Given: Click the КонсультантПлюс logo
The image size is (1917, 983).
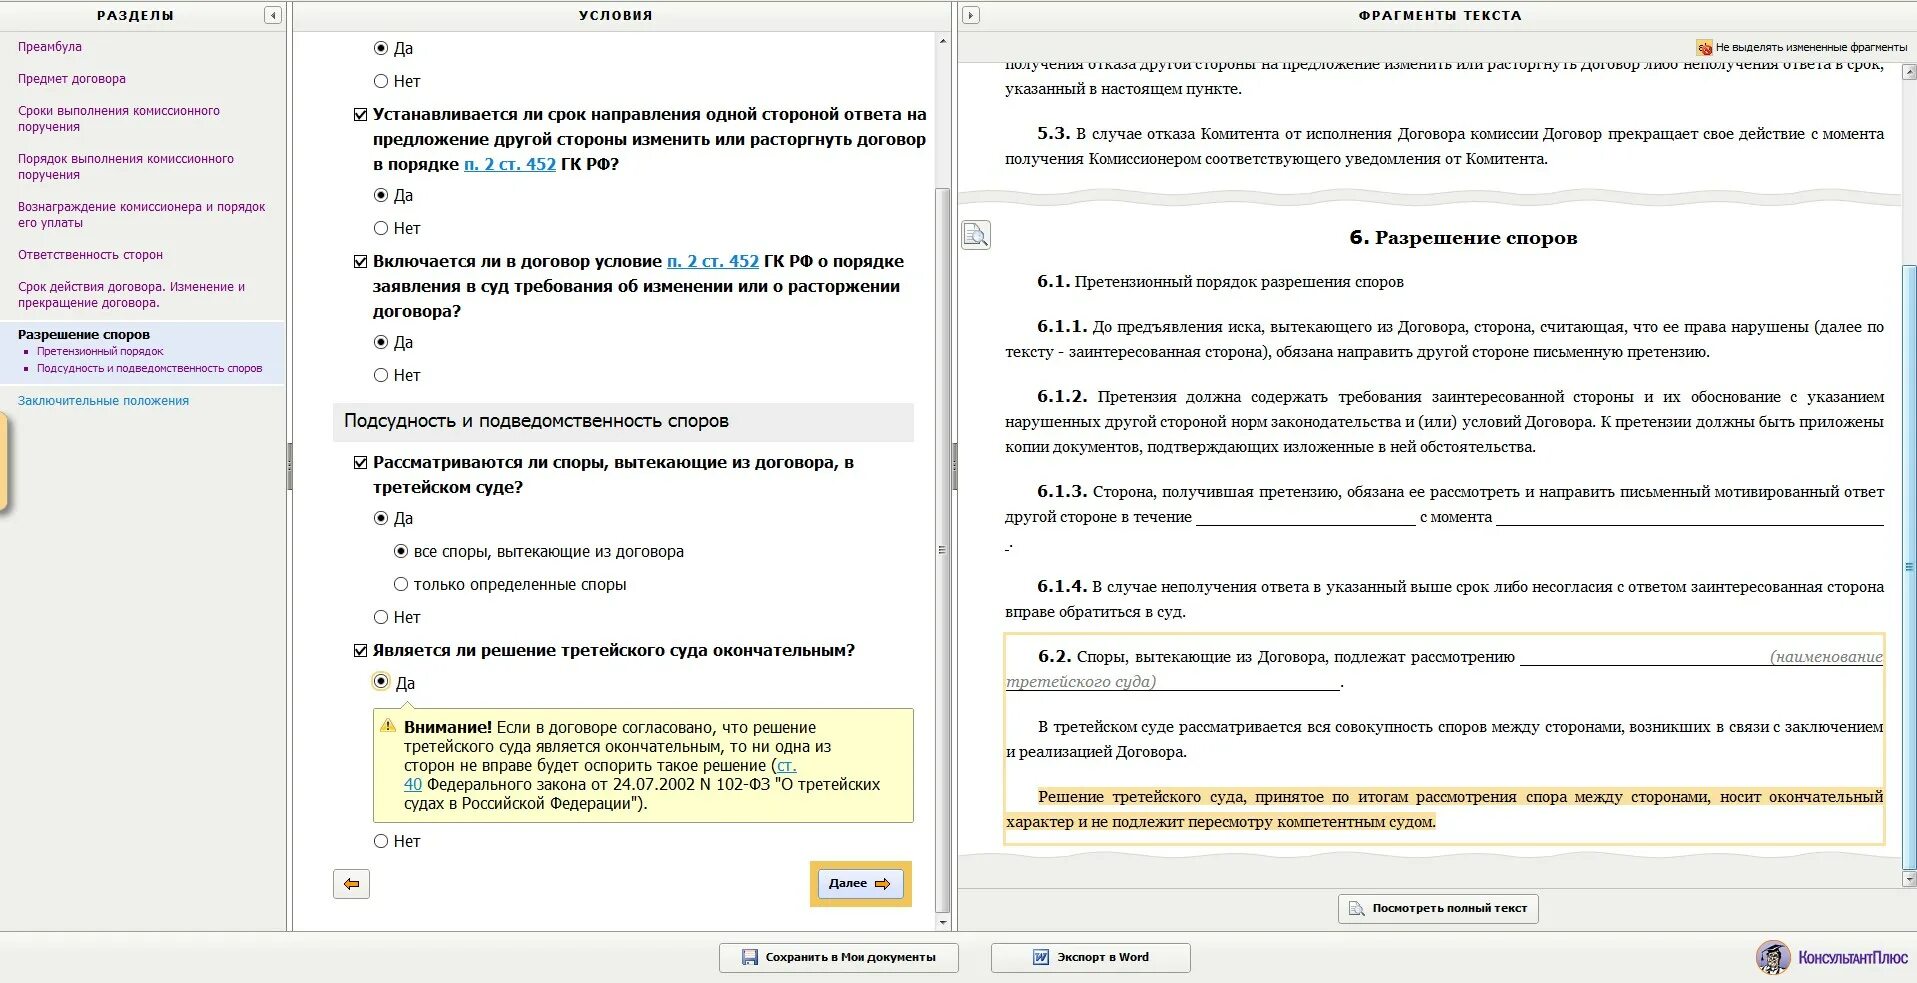Looking at the screenshot, I should pyautogui.click(x=1832, y=957).
